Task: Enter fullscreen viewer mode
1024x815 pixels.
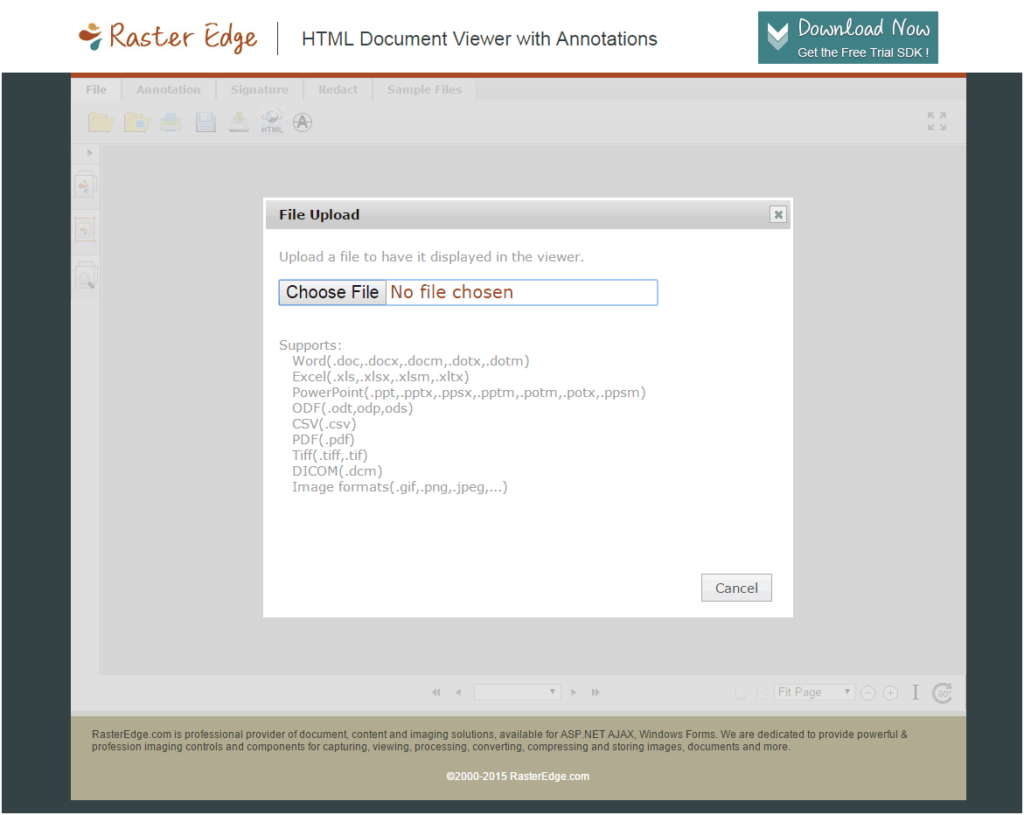Action: coord(936,121)
